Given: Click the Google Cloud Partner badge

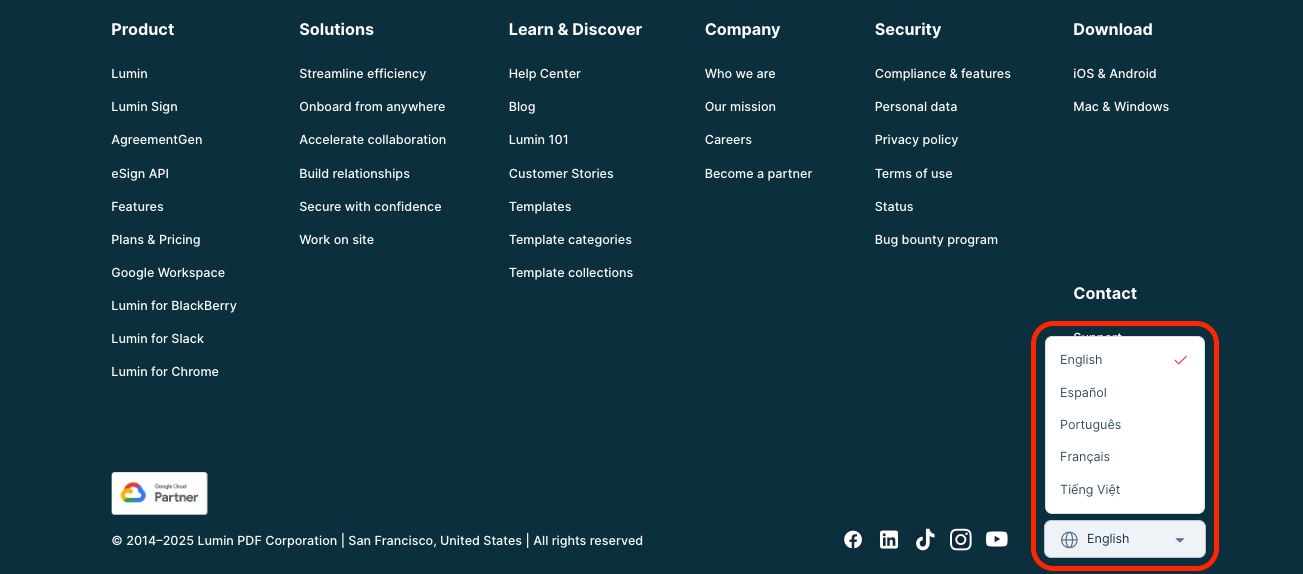Looking at the screenshot, I should pyautogui.click(x=159, y=493).
